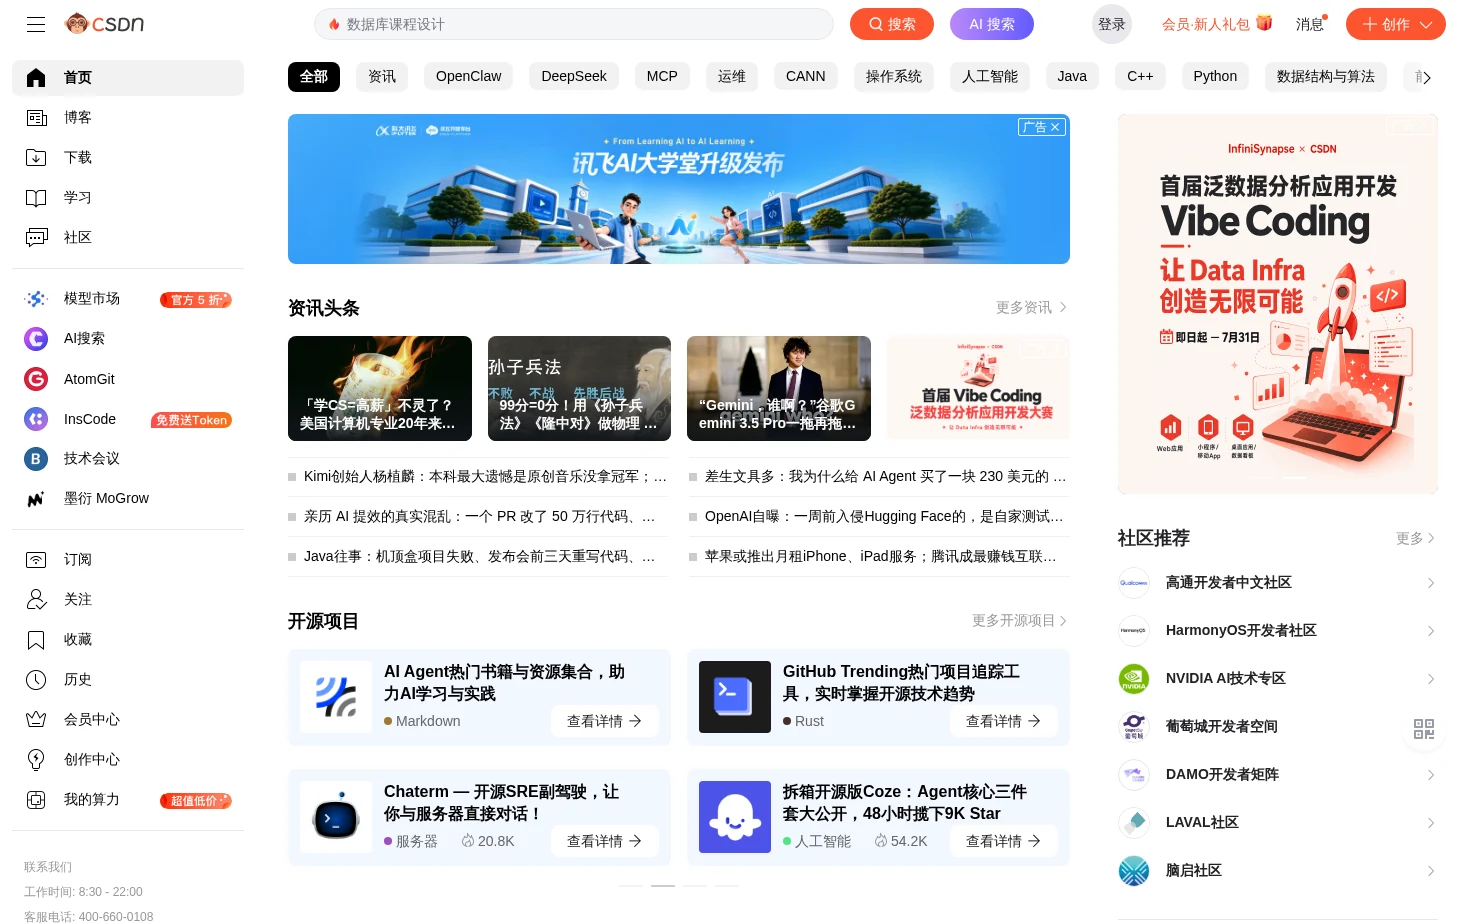Open the 学习 book icon

tap(36, 198)
